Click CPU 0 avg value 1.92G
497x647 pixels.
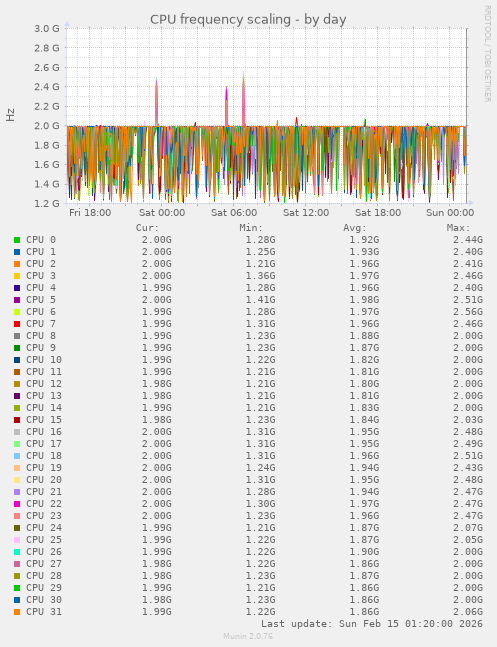(364, 240)
